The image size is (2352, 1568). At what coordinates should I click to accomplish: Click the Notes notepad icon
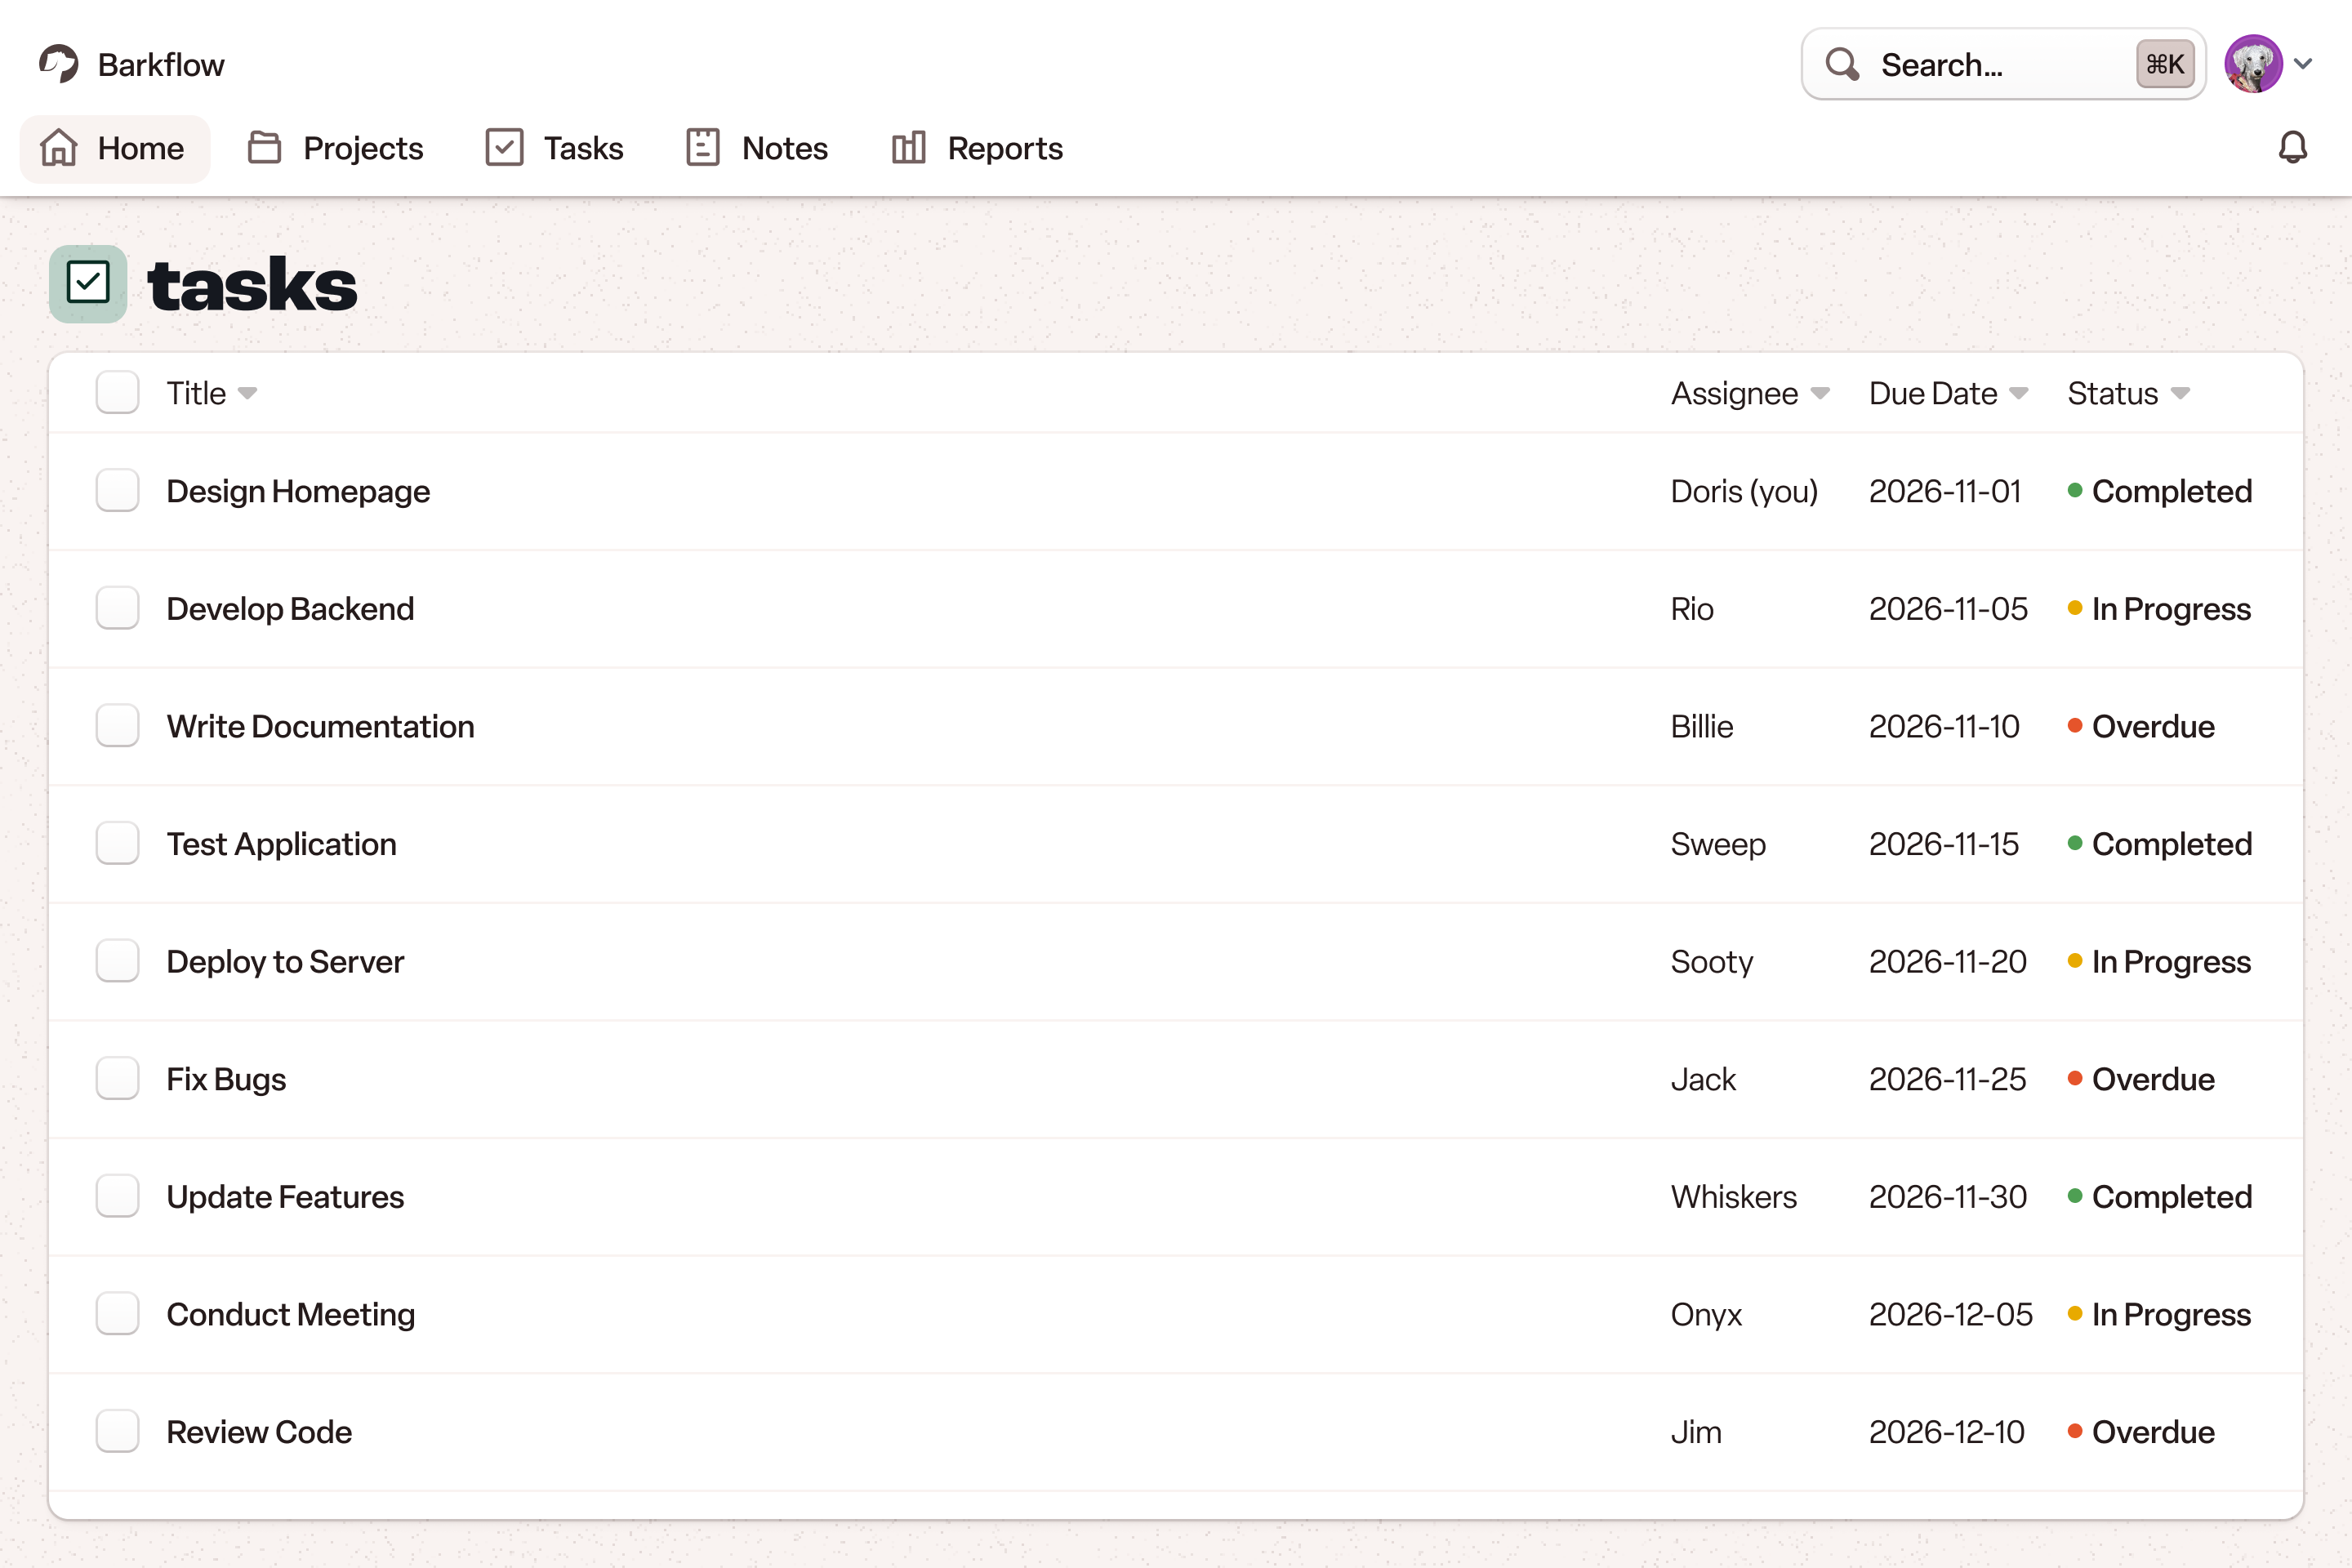(702, 148)
